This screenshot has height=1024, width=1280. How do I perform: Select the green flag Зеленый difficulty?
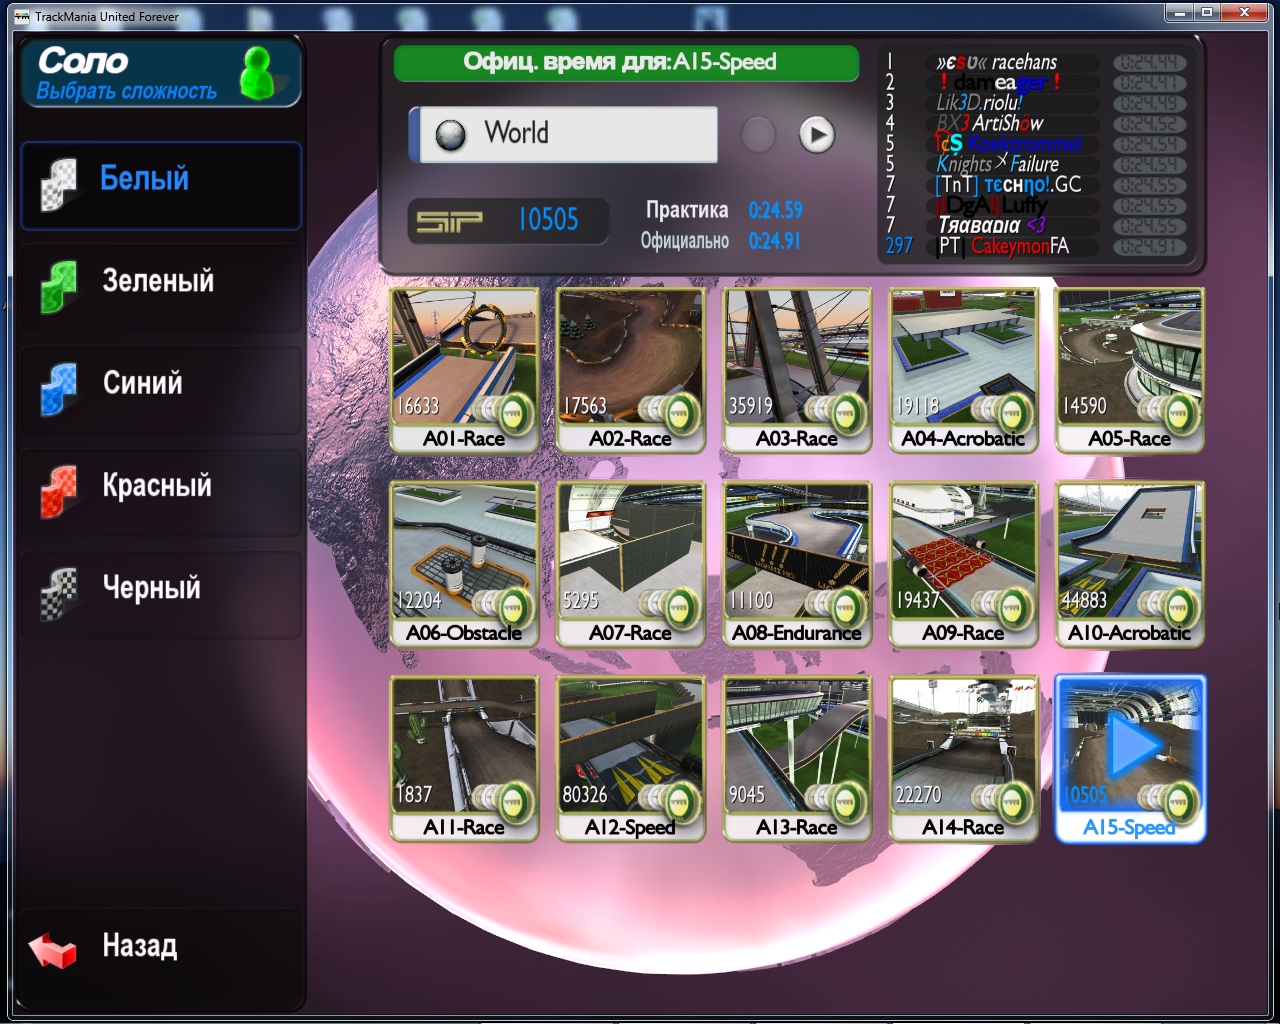pos(161,282)
